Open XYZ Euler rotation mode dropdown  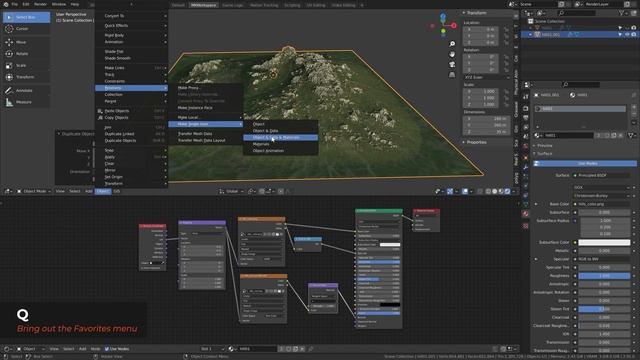[x=486, y=77]
